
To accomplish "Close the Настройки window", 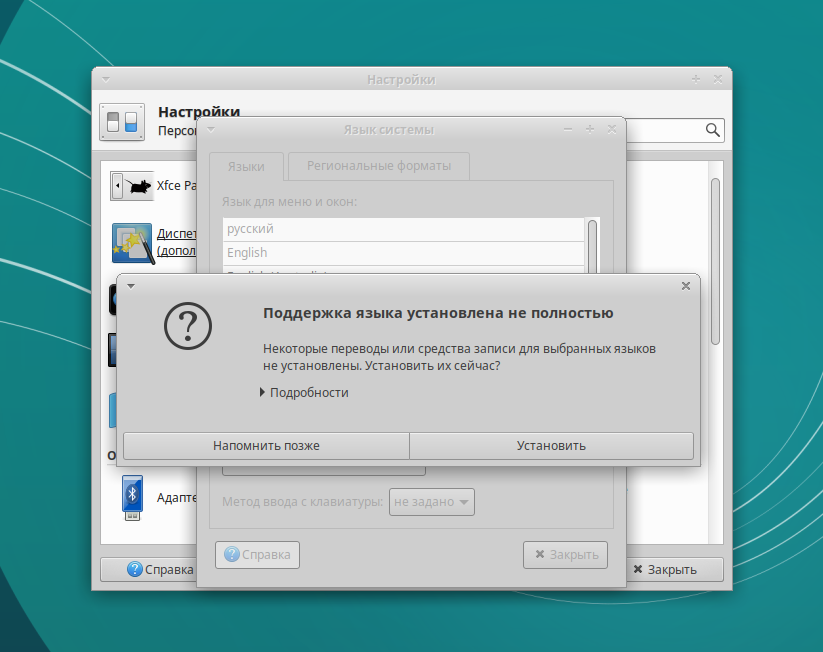I will tap(718, 79).
